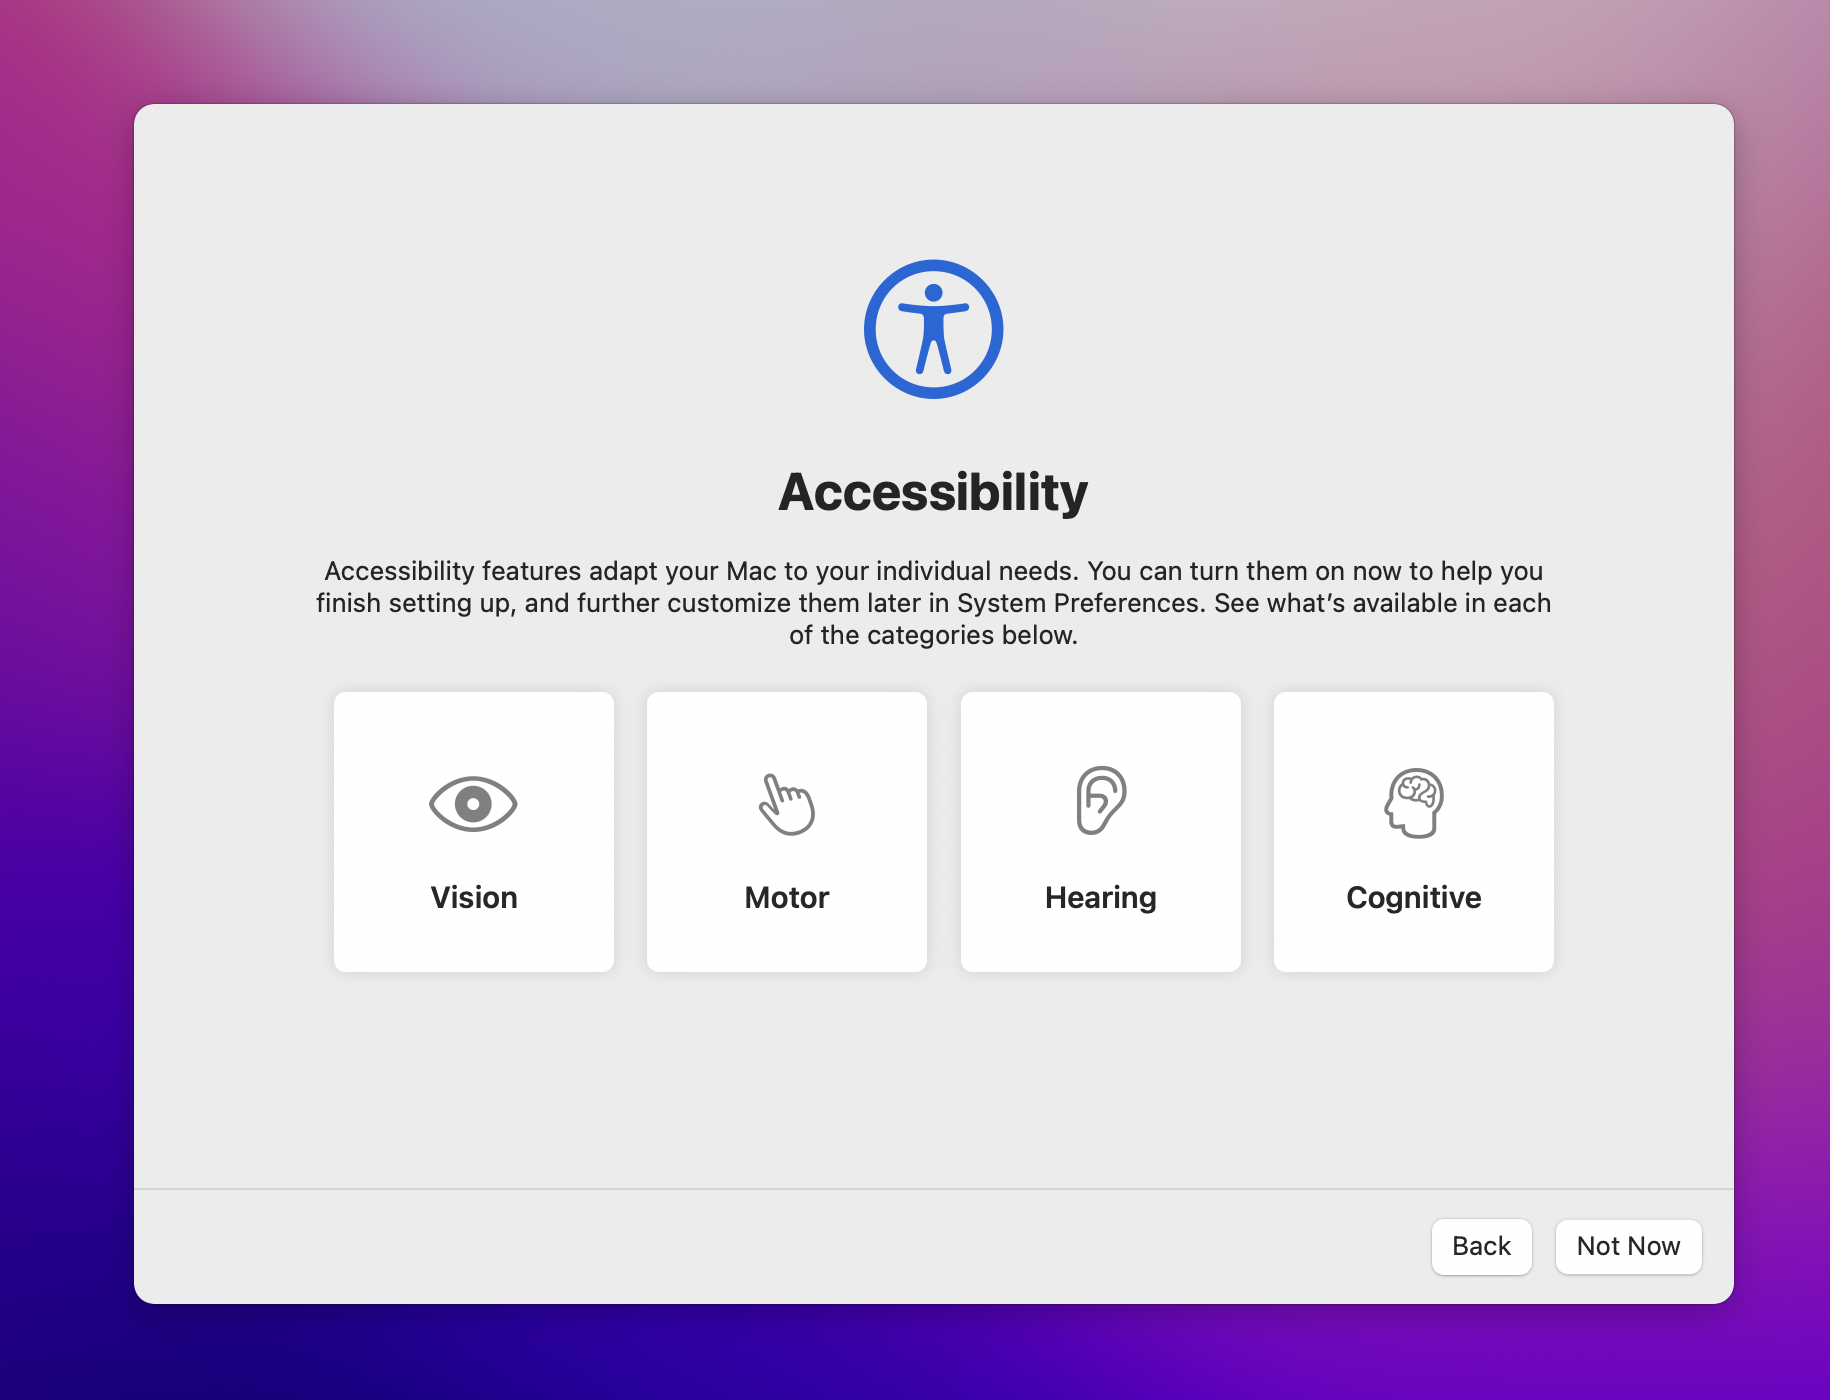Click the bold "Accessibility" heading text

[933, 493]
